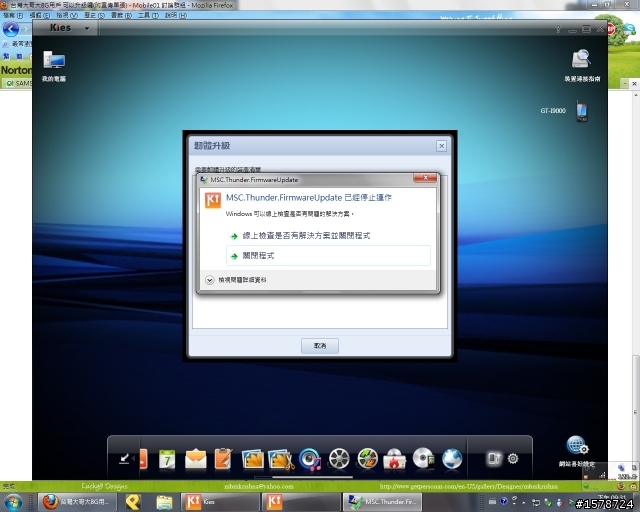The width and height of the screenshot is (640, 512).
Task: Open the photo album icon in dock
Action: point(252,459)
